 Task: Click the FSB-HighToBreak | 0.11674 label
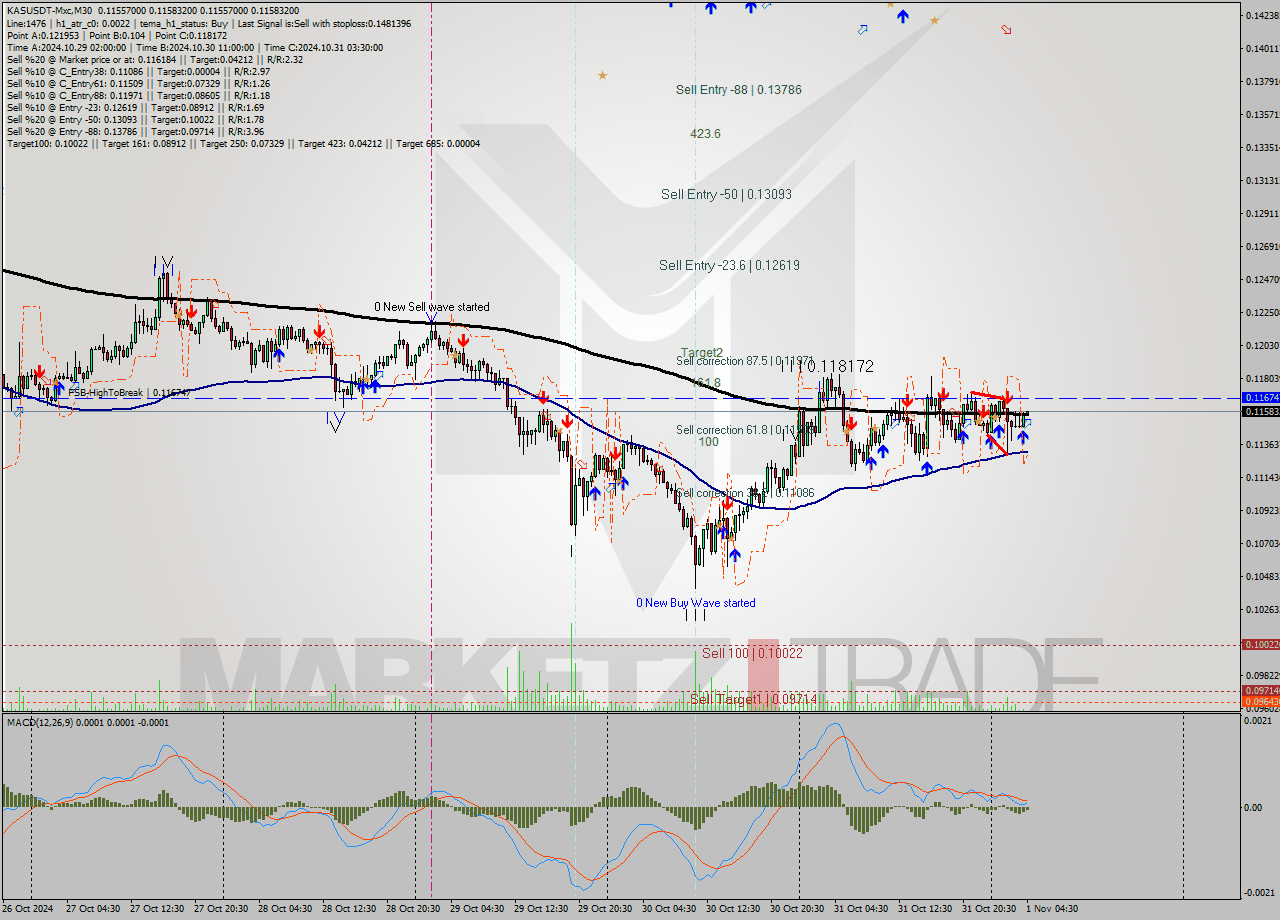(x=128, y=393)
